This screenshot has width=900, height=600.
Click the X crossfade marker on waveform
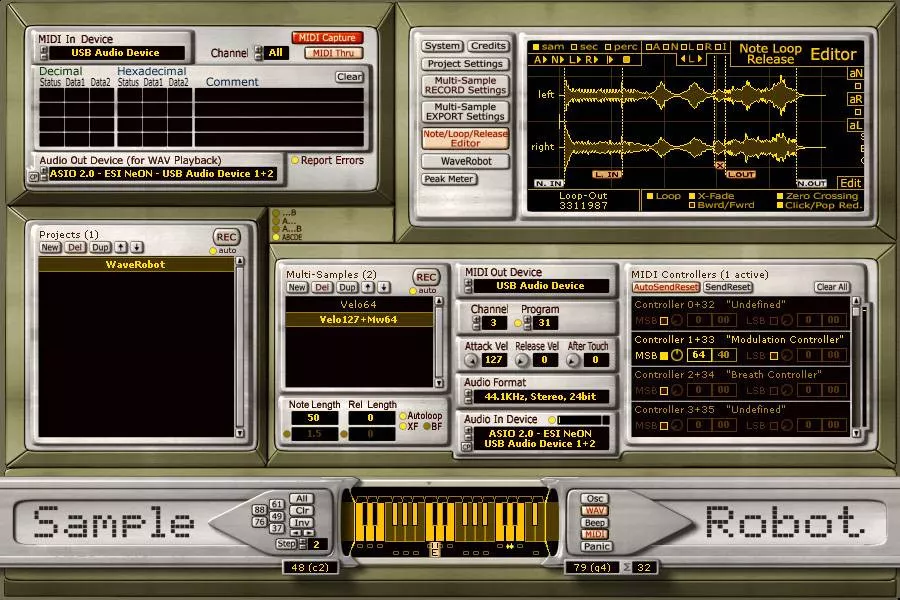[720, 165]
